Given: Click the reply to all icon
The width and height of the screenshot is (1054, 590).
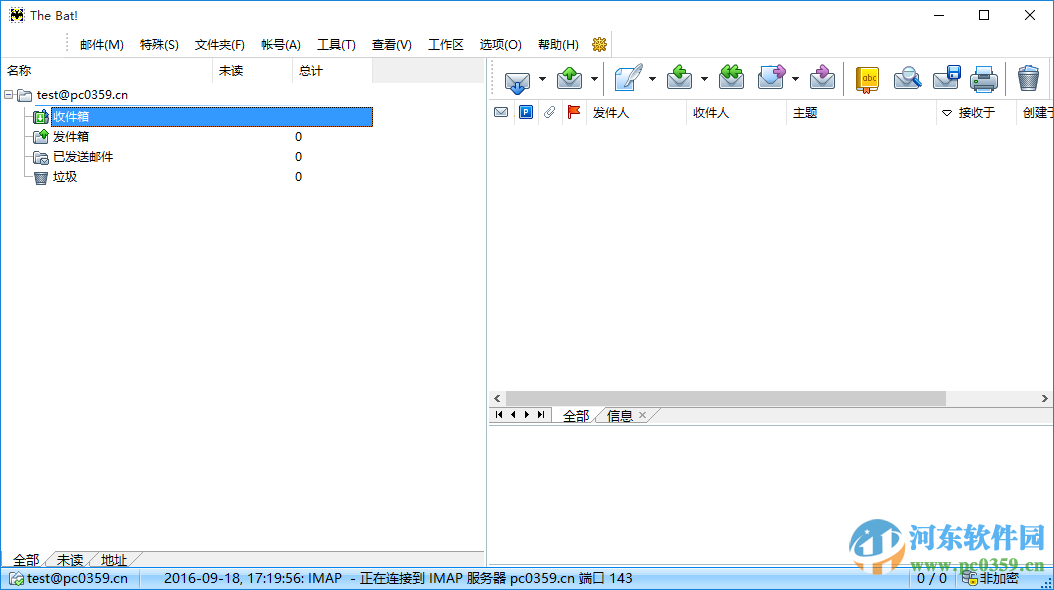Looking at the screenshot, I should (x=731, y=78).
